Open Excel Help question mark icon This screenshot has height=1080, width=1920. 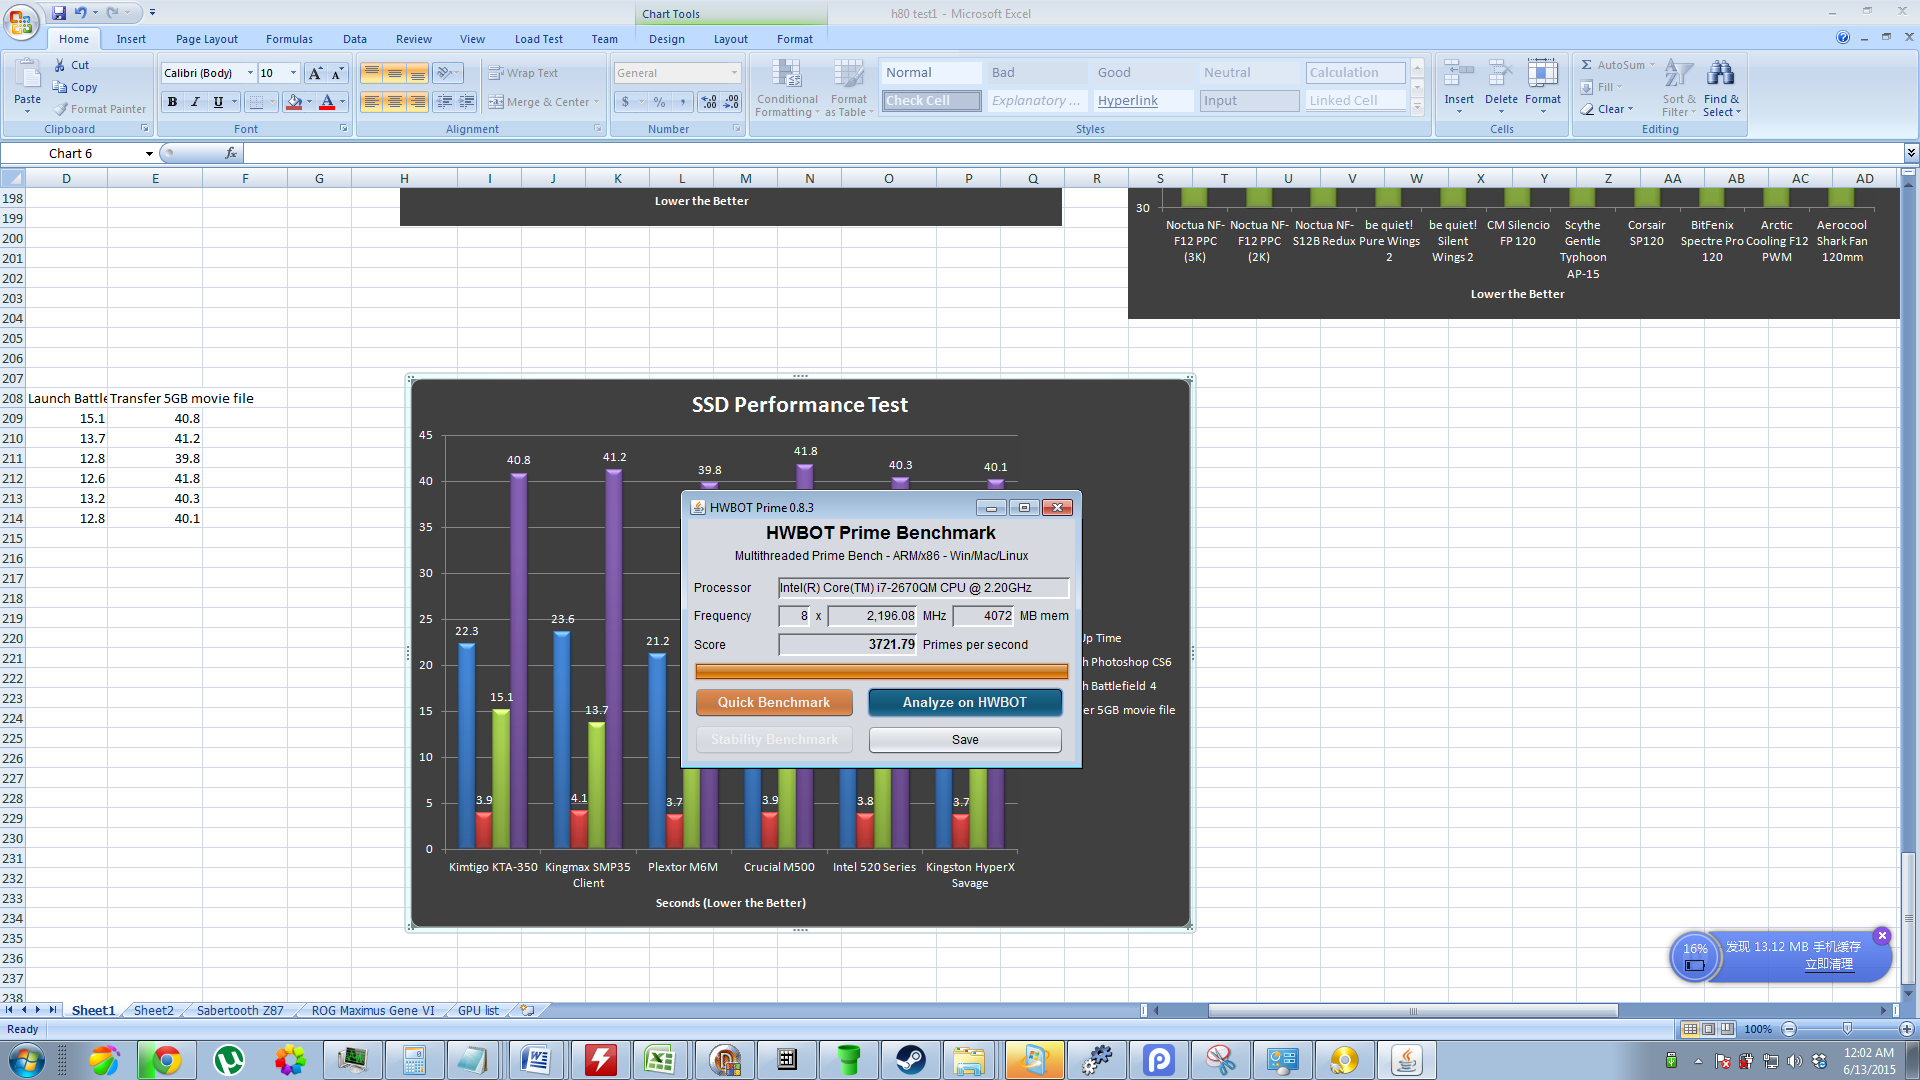point(1842,38)
